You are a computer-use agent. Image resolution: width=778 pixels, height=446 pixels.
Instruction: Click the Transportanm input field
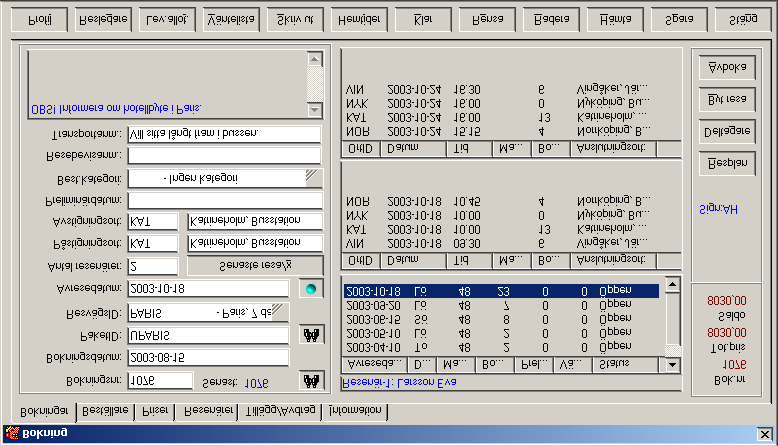(x=224, y=134)
